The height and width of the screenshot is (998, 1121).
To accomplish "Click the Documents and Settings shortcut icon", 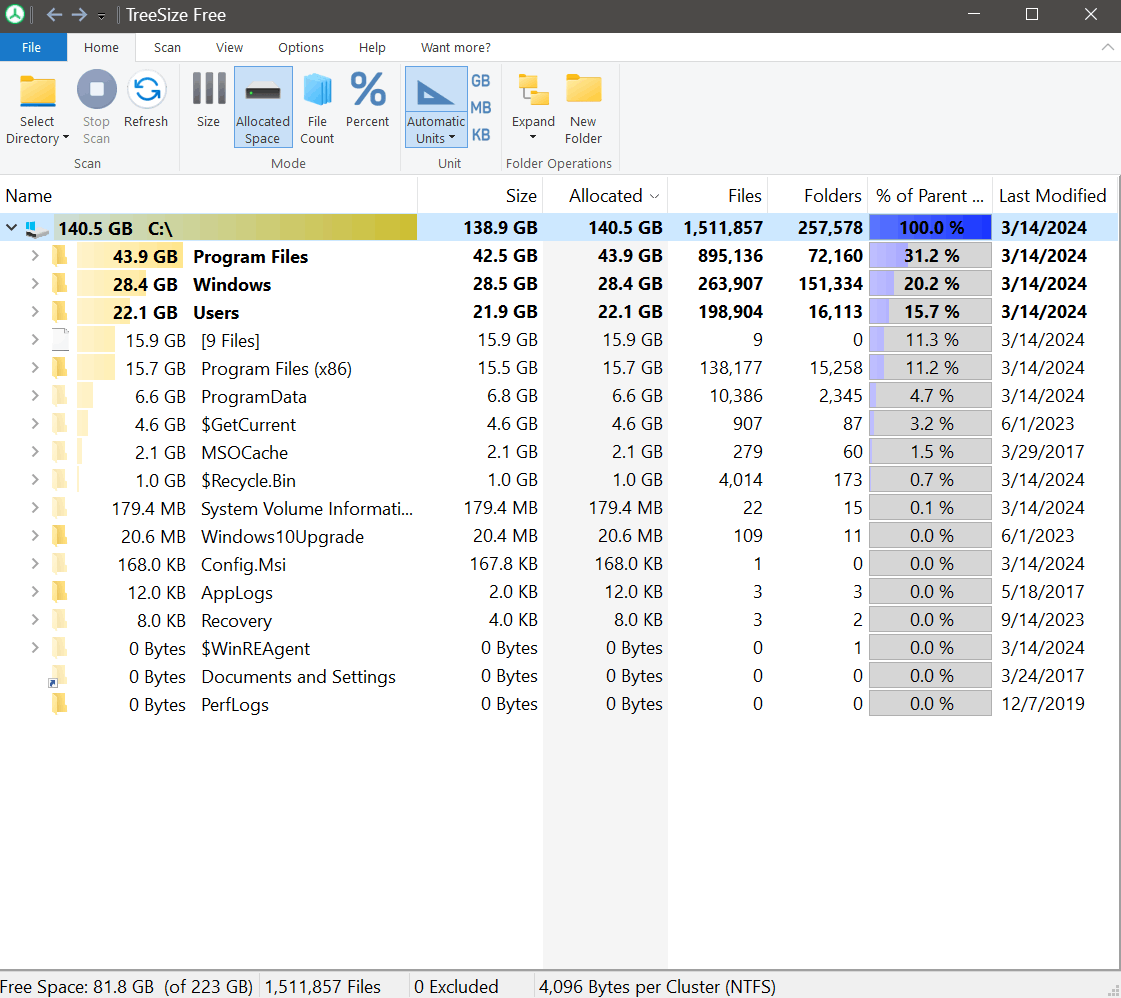I will click(x=58, y=676).
